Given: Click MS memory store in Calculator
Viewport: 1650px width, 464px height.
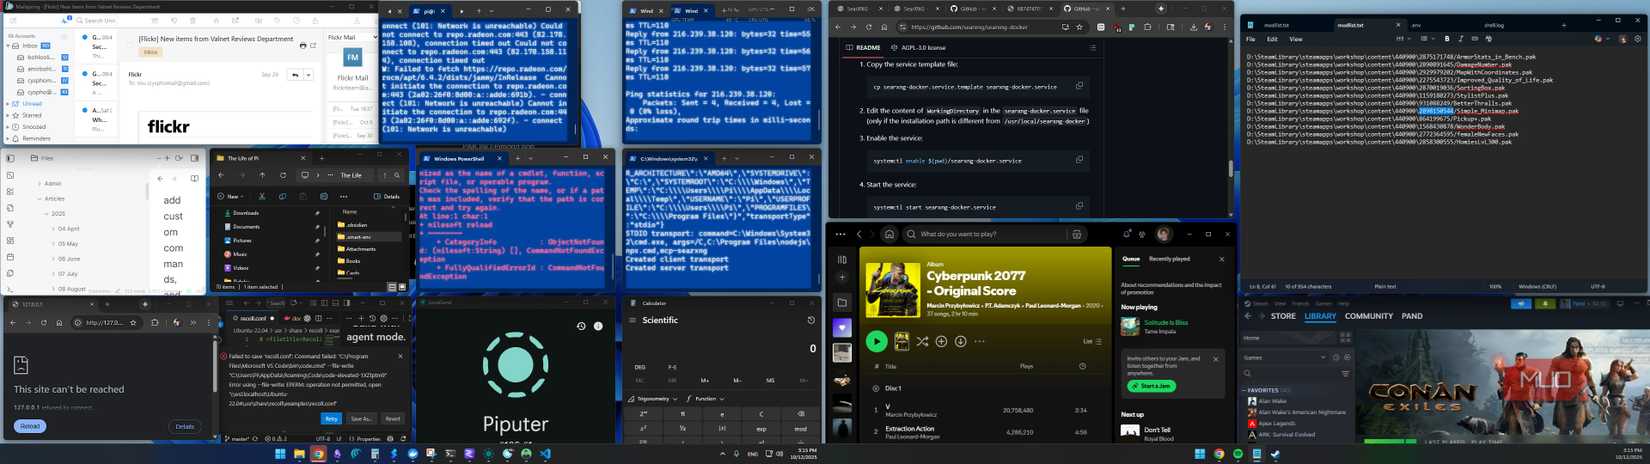Looking at the screenshot, I should click(770, 380).
